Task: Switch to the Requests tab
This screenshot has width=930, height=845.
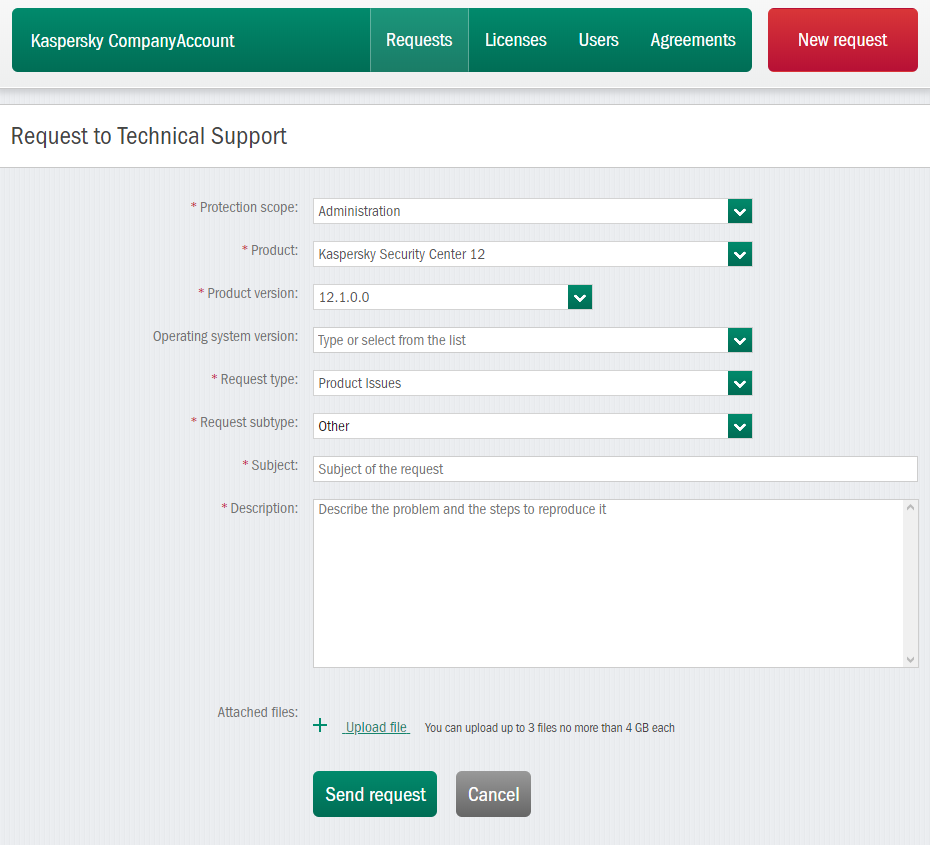Action: 419,40
